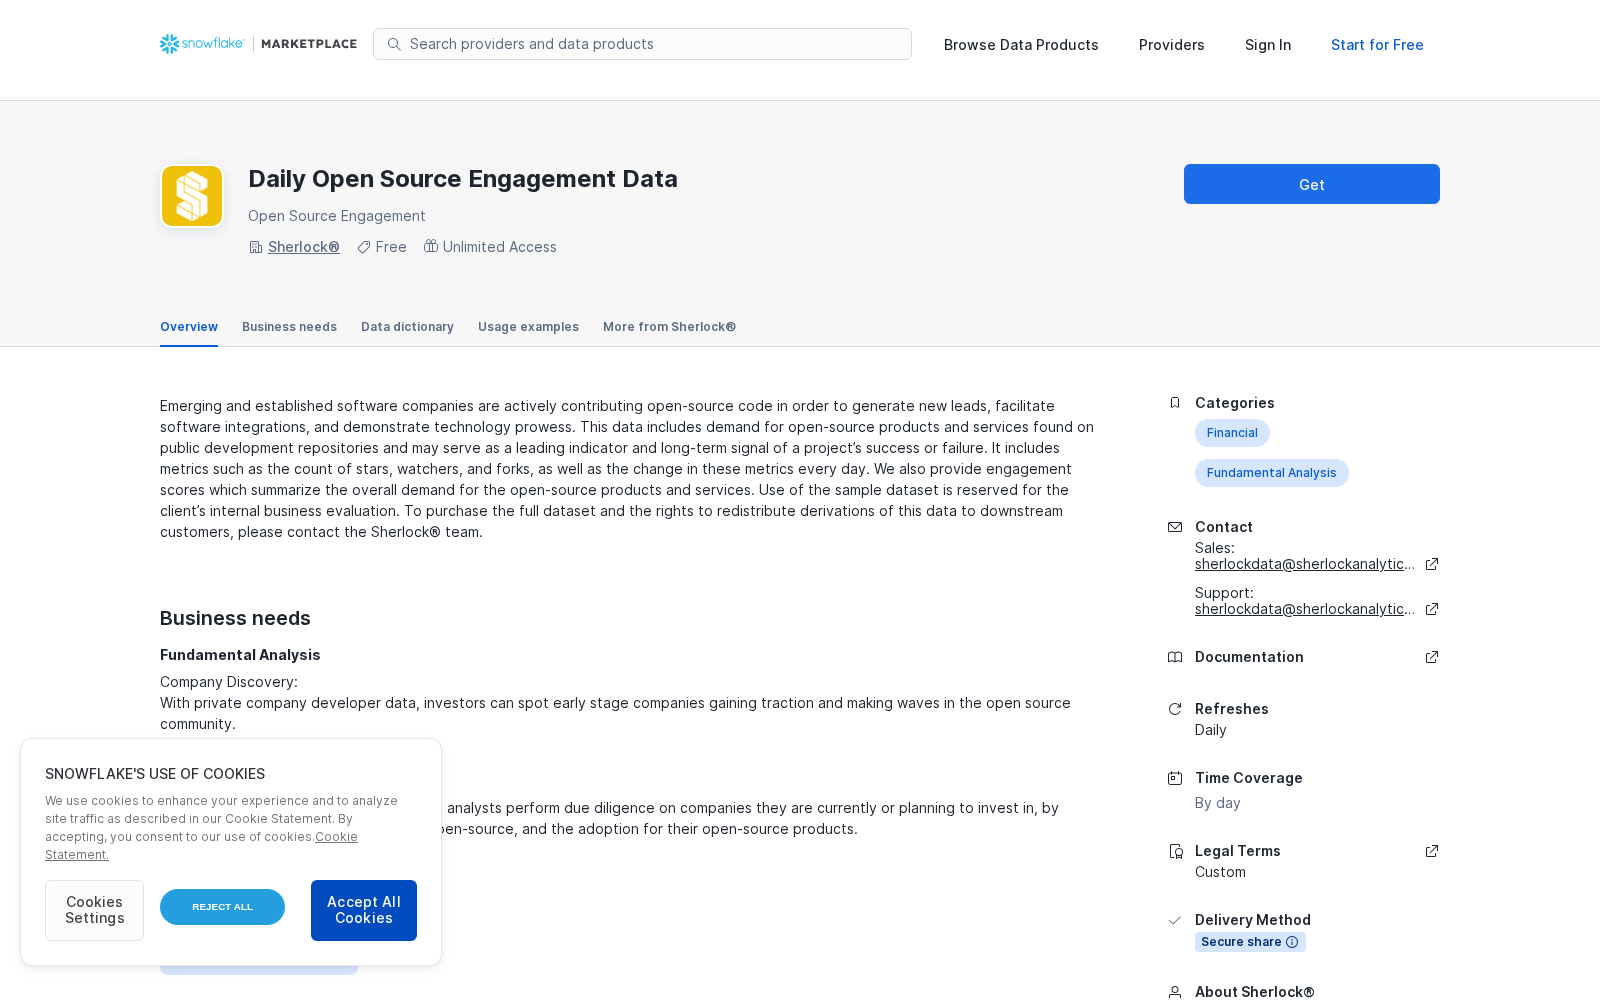Open the Usage examples tab

[528, 327]
